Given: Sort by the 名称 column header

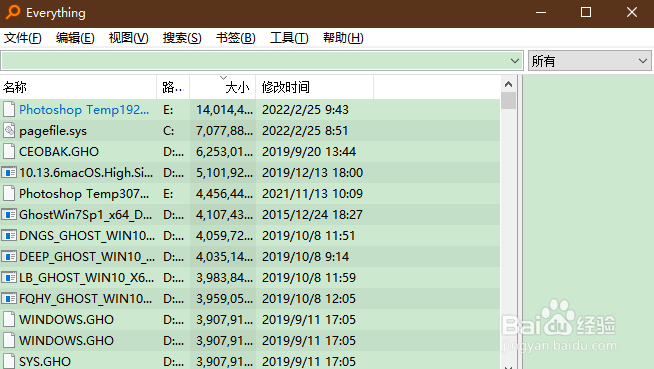Looking at the screenshot, I should (78, 87).
